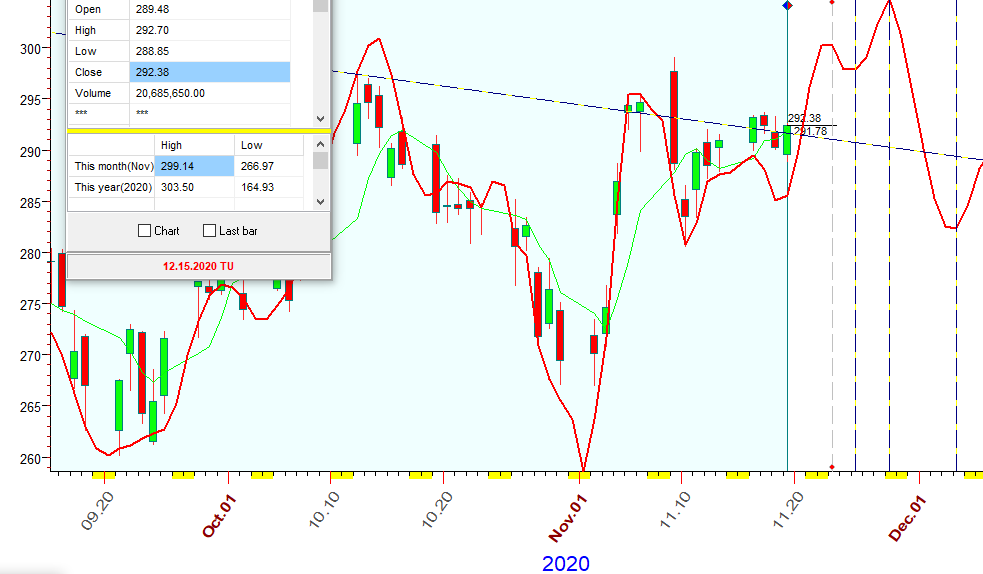Select the High value 292.70
The height and width of the screenshot is (574, 983).
209,30
